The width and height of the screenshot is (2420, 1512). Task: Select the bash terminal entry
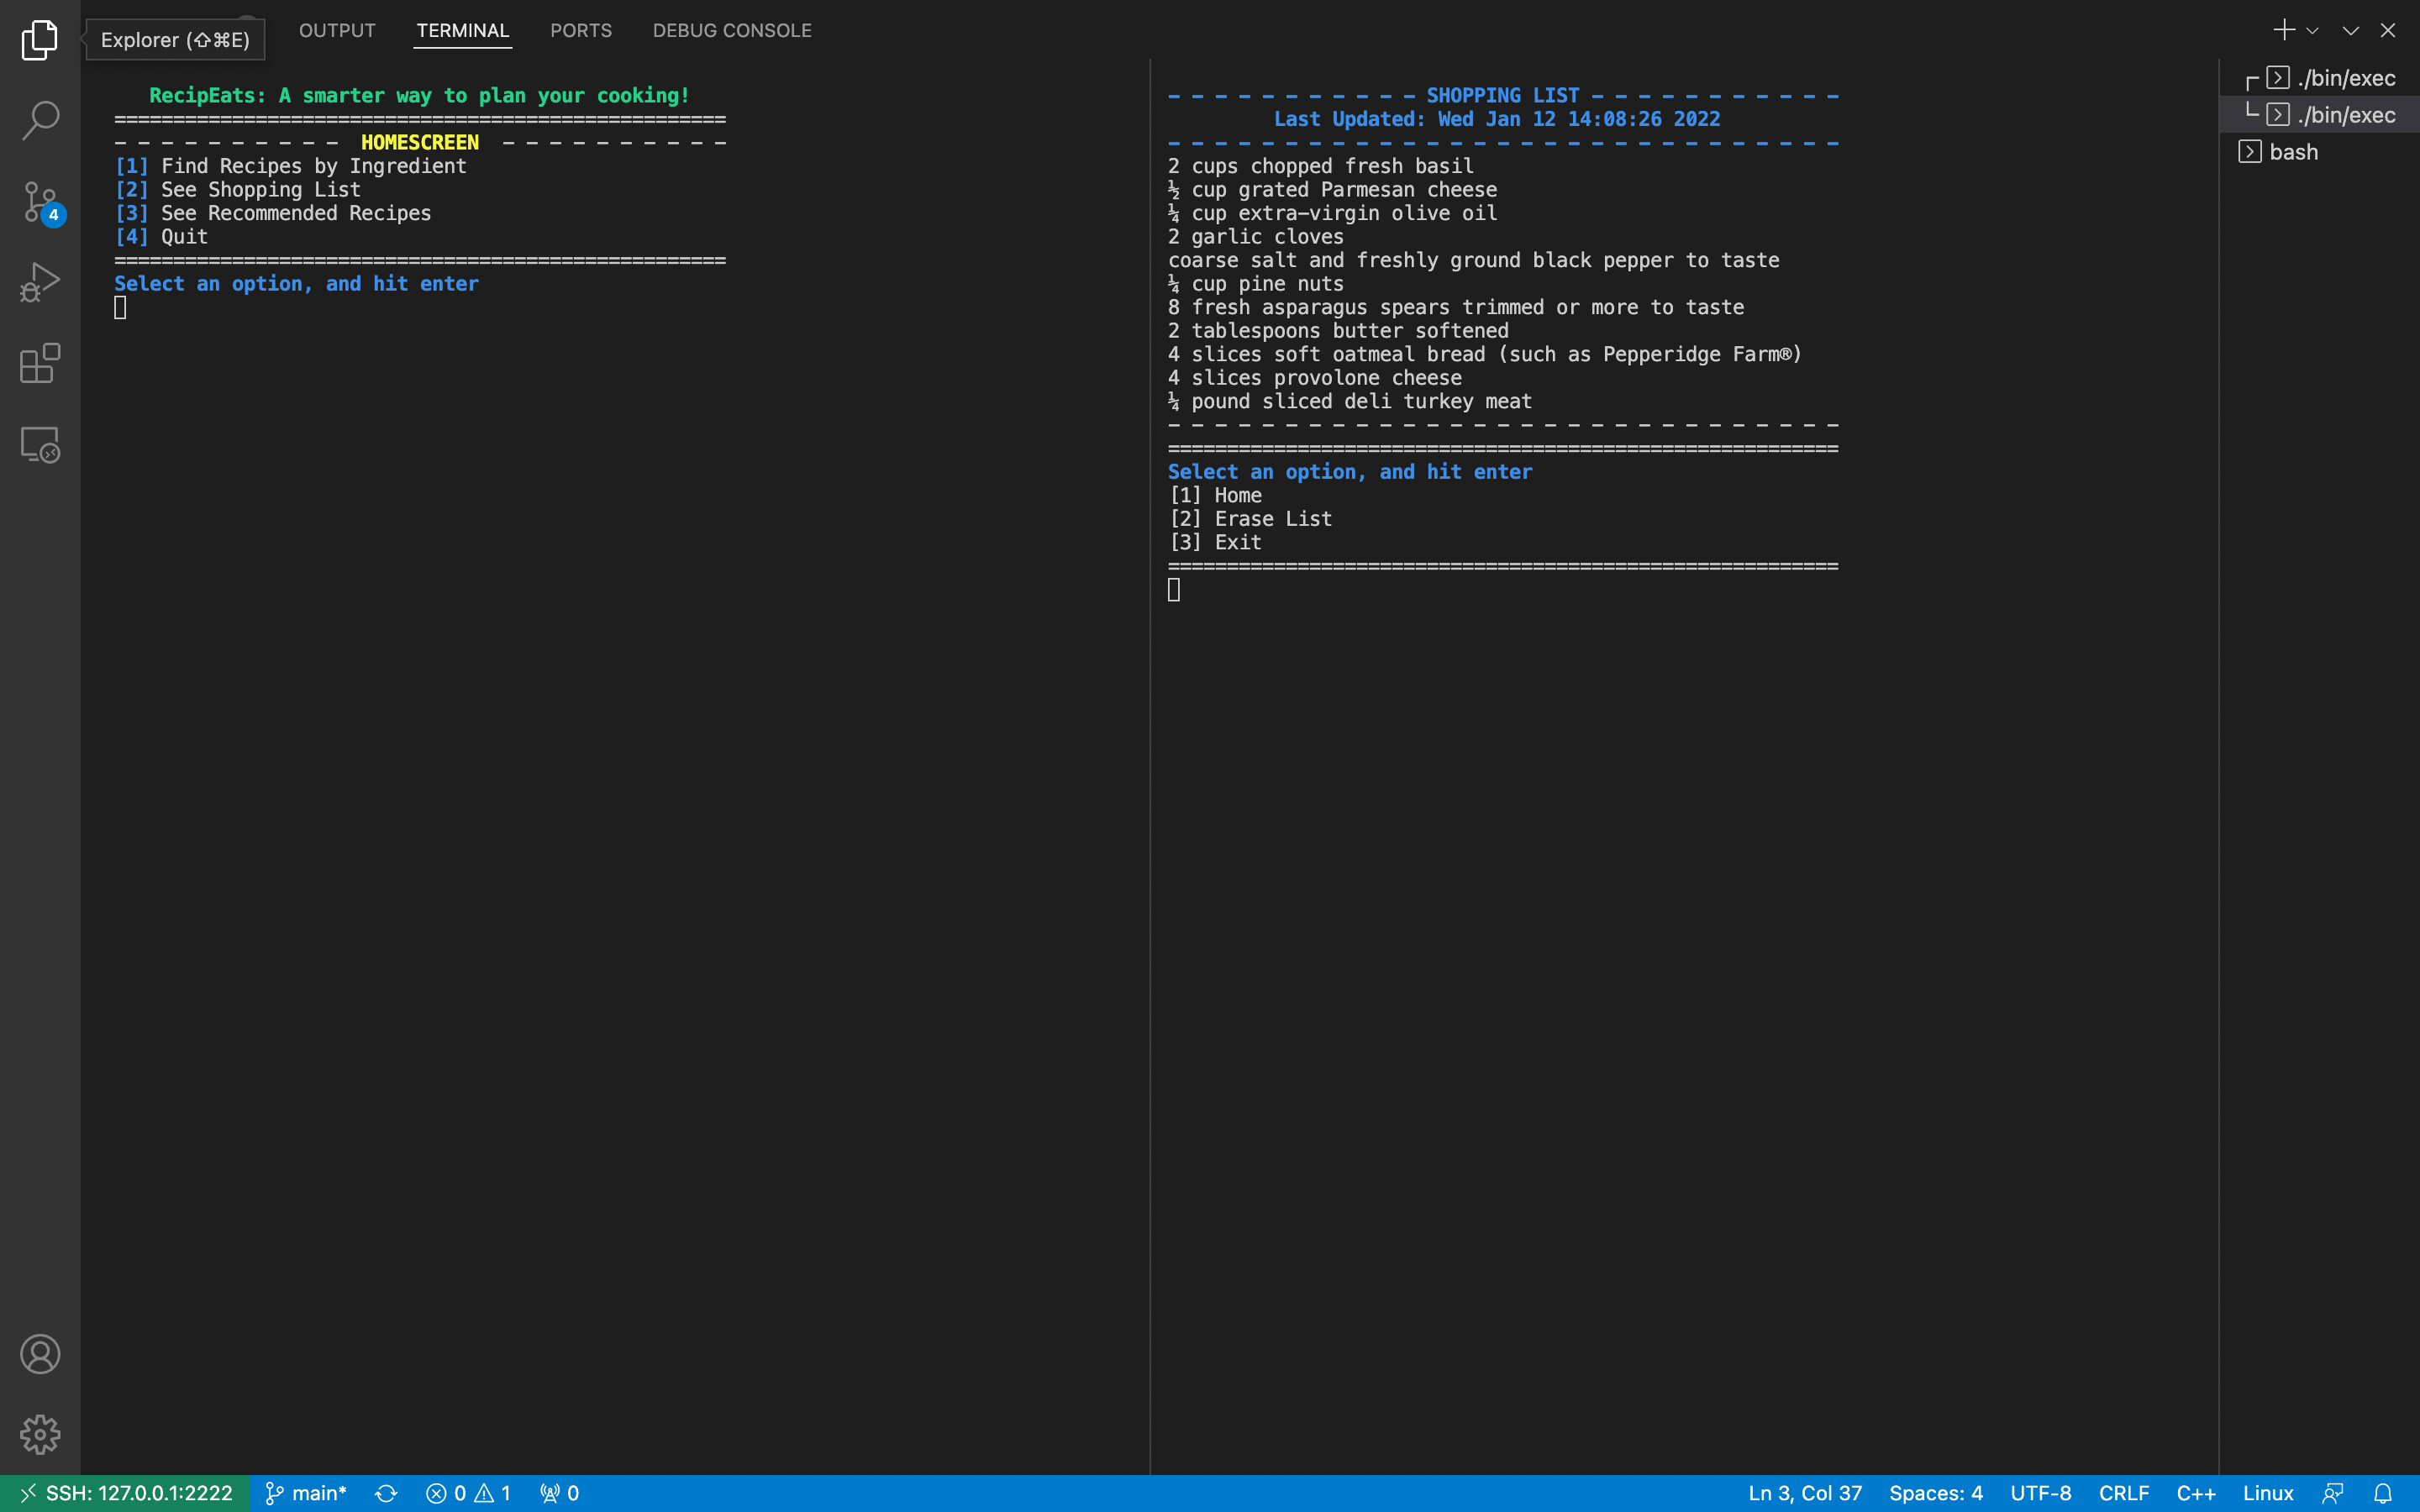pyautogui.click(x=2320, y=152)
